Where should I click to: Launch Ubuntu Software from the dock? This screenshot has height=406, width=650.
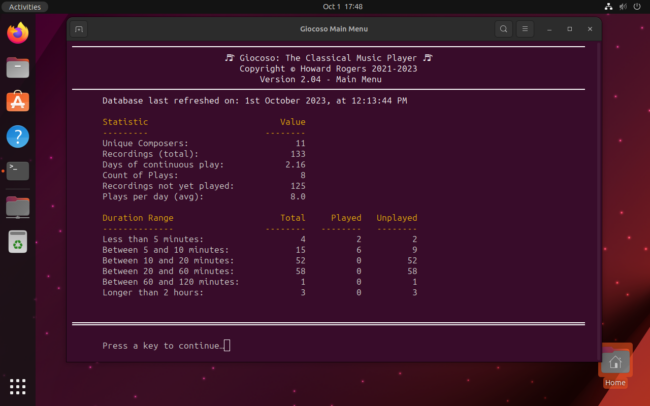pyautogui.click(x=17, y=102)
